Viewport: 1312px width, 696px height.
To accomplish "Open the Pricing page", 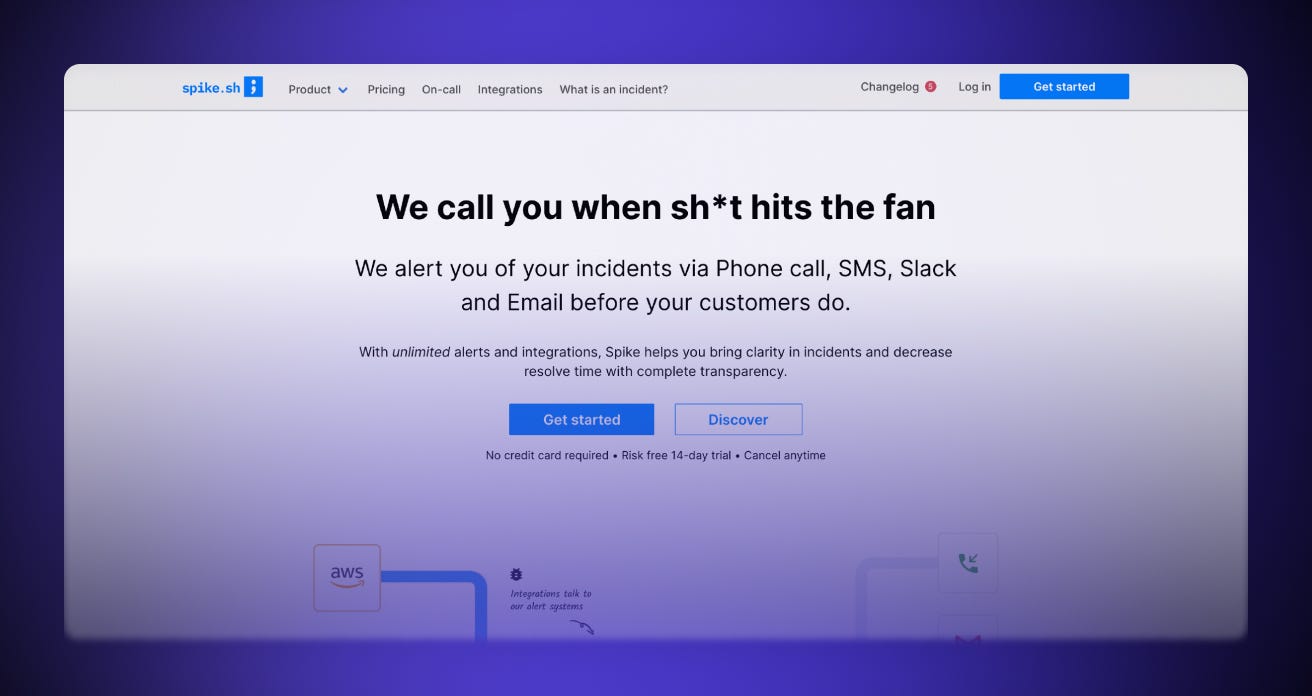I will pyautogui.click(x=386, y=89).
